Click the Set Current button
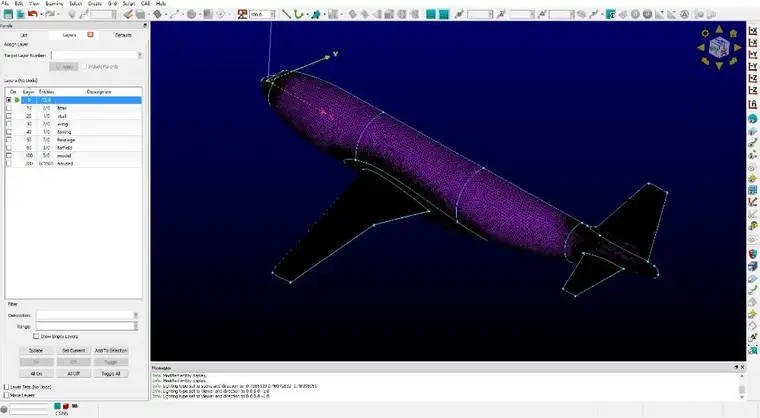 [74, 350]
